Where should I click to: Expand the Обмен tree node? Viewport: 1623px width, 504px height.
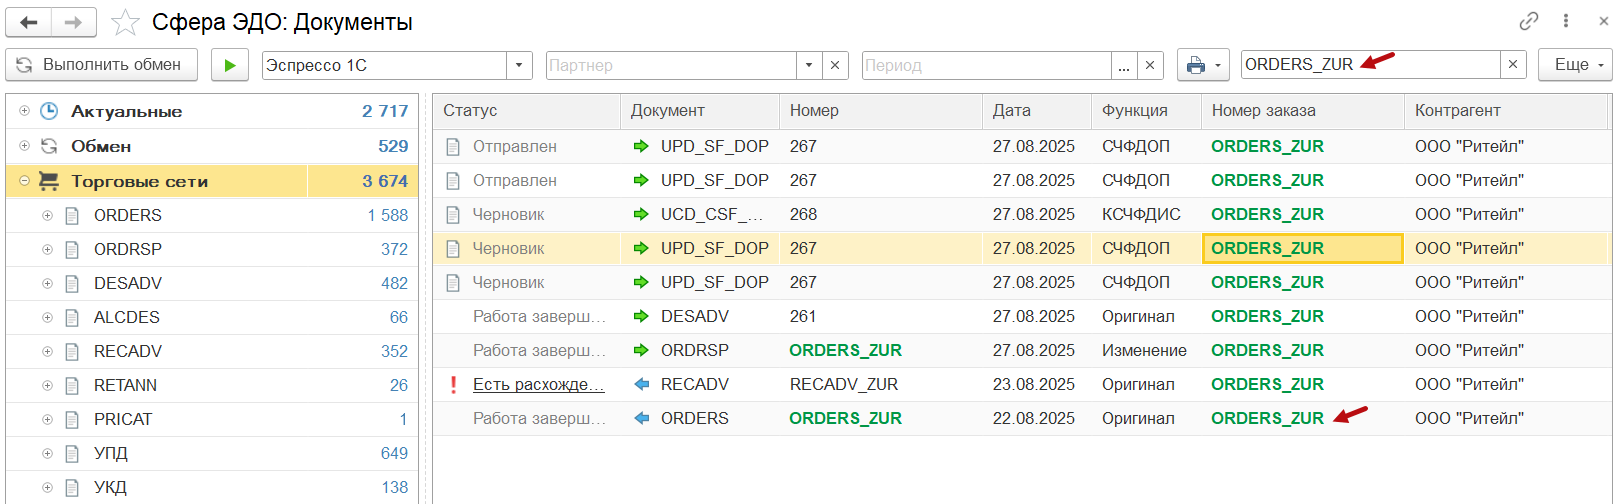click(24, 146)
